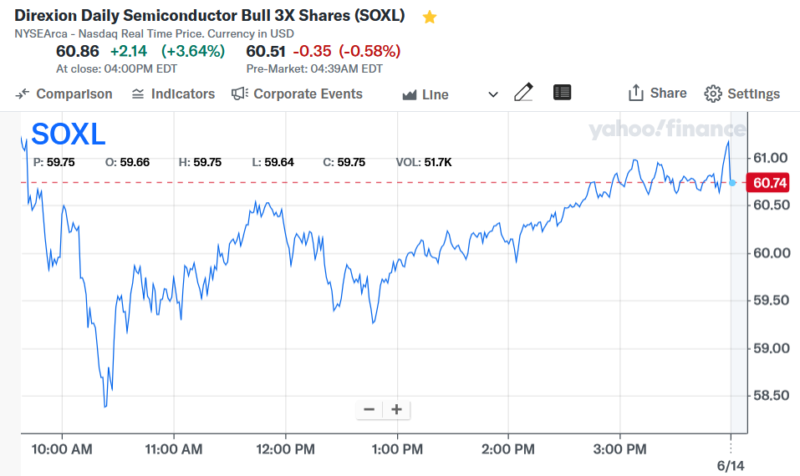Zoom in with the plus button
This screenshot has width=800, height=476.
tap(396, 409)
